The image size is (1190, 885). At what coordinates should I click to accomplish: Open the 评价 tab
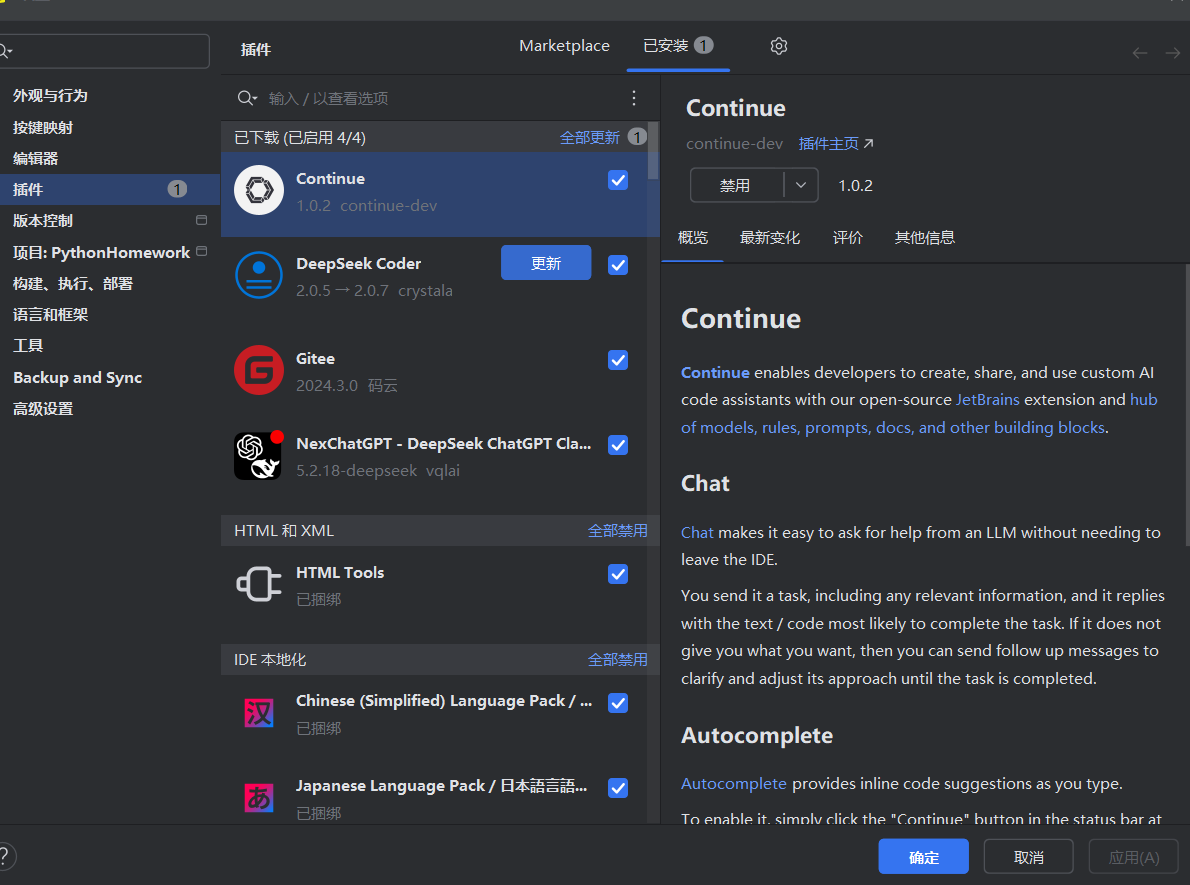point(847,237)
